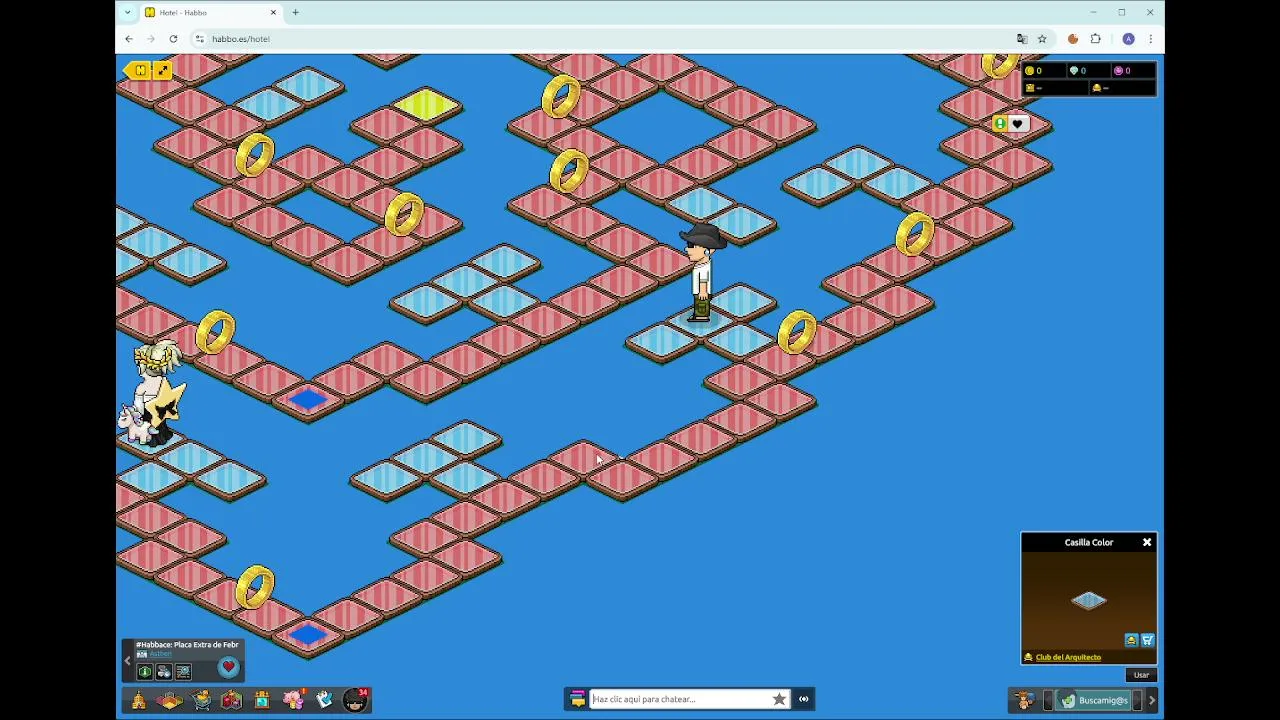This screenshot has height=720, width=1280.
Task: Click the translate page icon
Action: click(1022, 39)
